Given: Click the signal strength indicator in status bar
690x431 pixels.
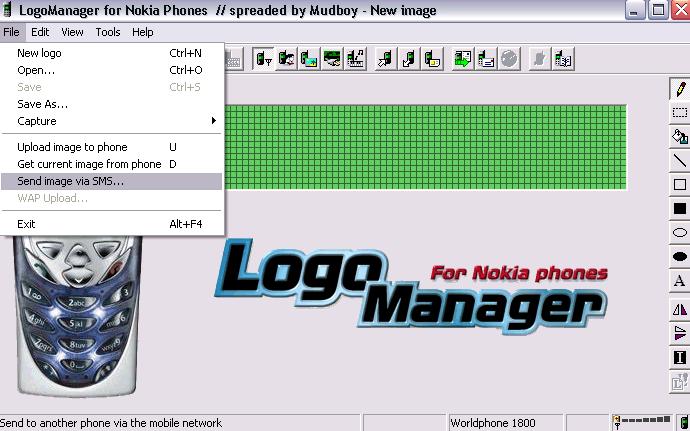Looking at the screenshot, I should pyautogui.click(x=642, y=422).
